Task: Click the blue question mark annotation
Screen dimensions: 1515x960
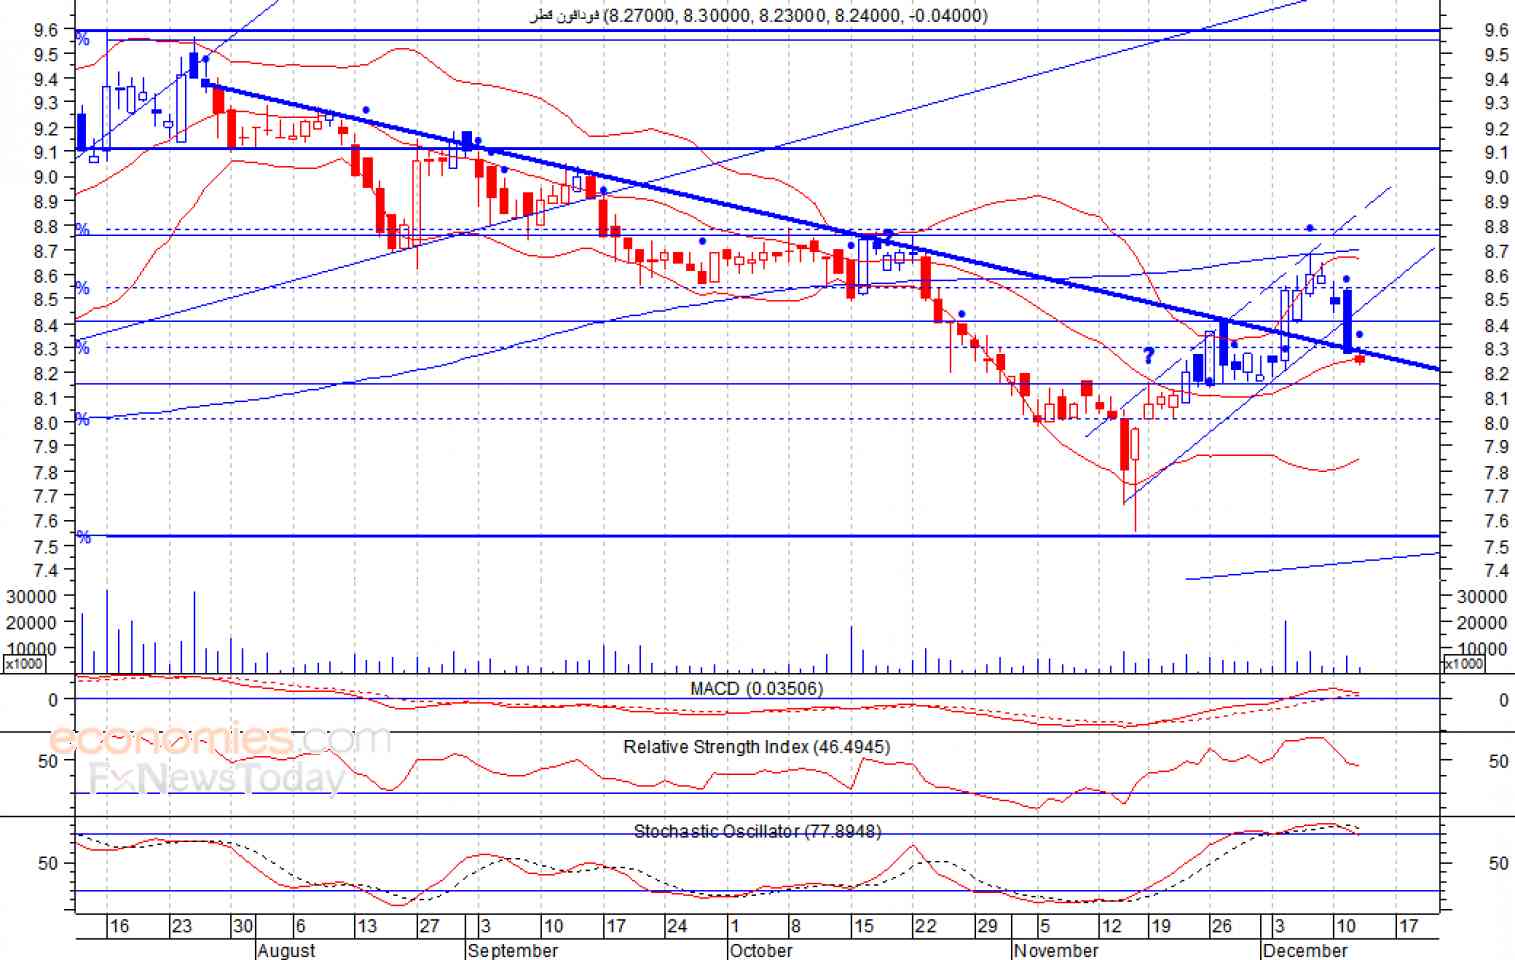Action: coord(1149,356)
